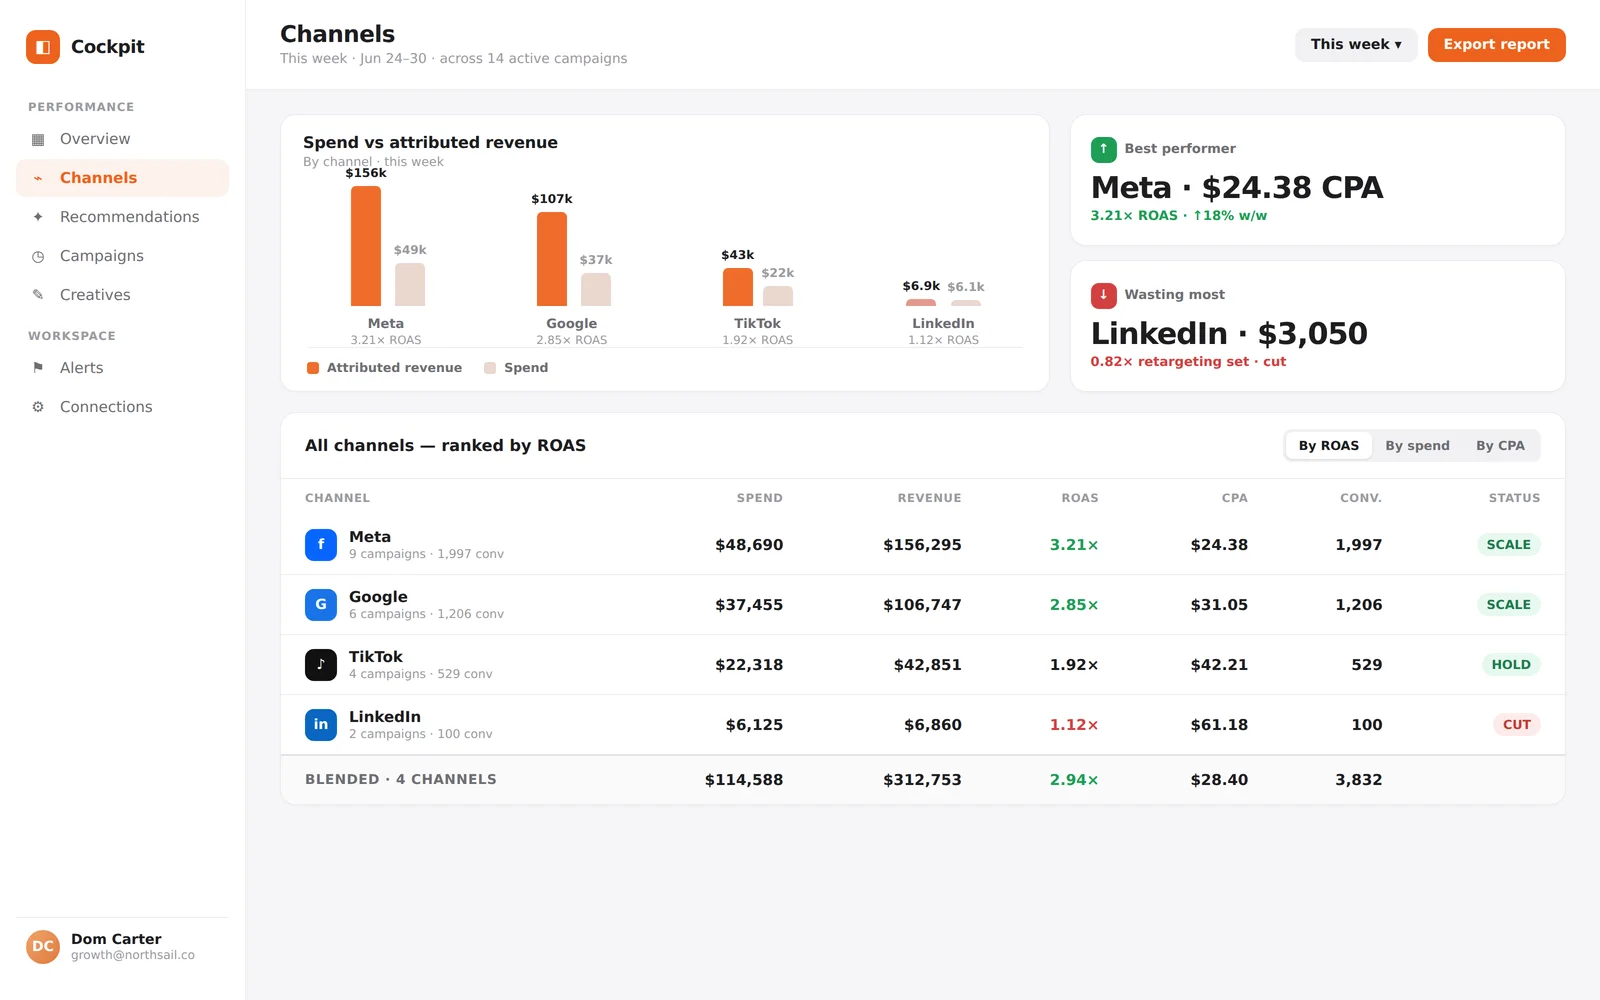Click the Meta channel name in table
Viewport: 1600px width, 1000px height.
(x=370, y=537)
